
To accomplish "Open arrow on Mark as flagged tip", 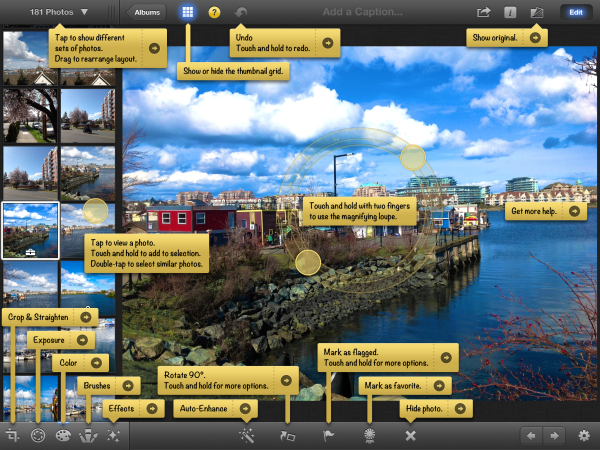I will pos(446,357).
